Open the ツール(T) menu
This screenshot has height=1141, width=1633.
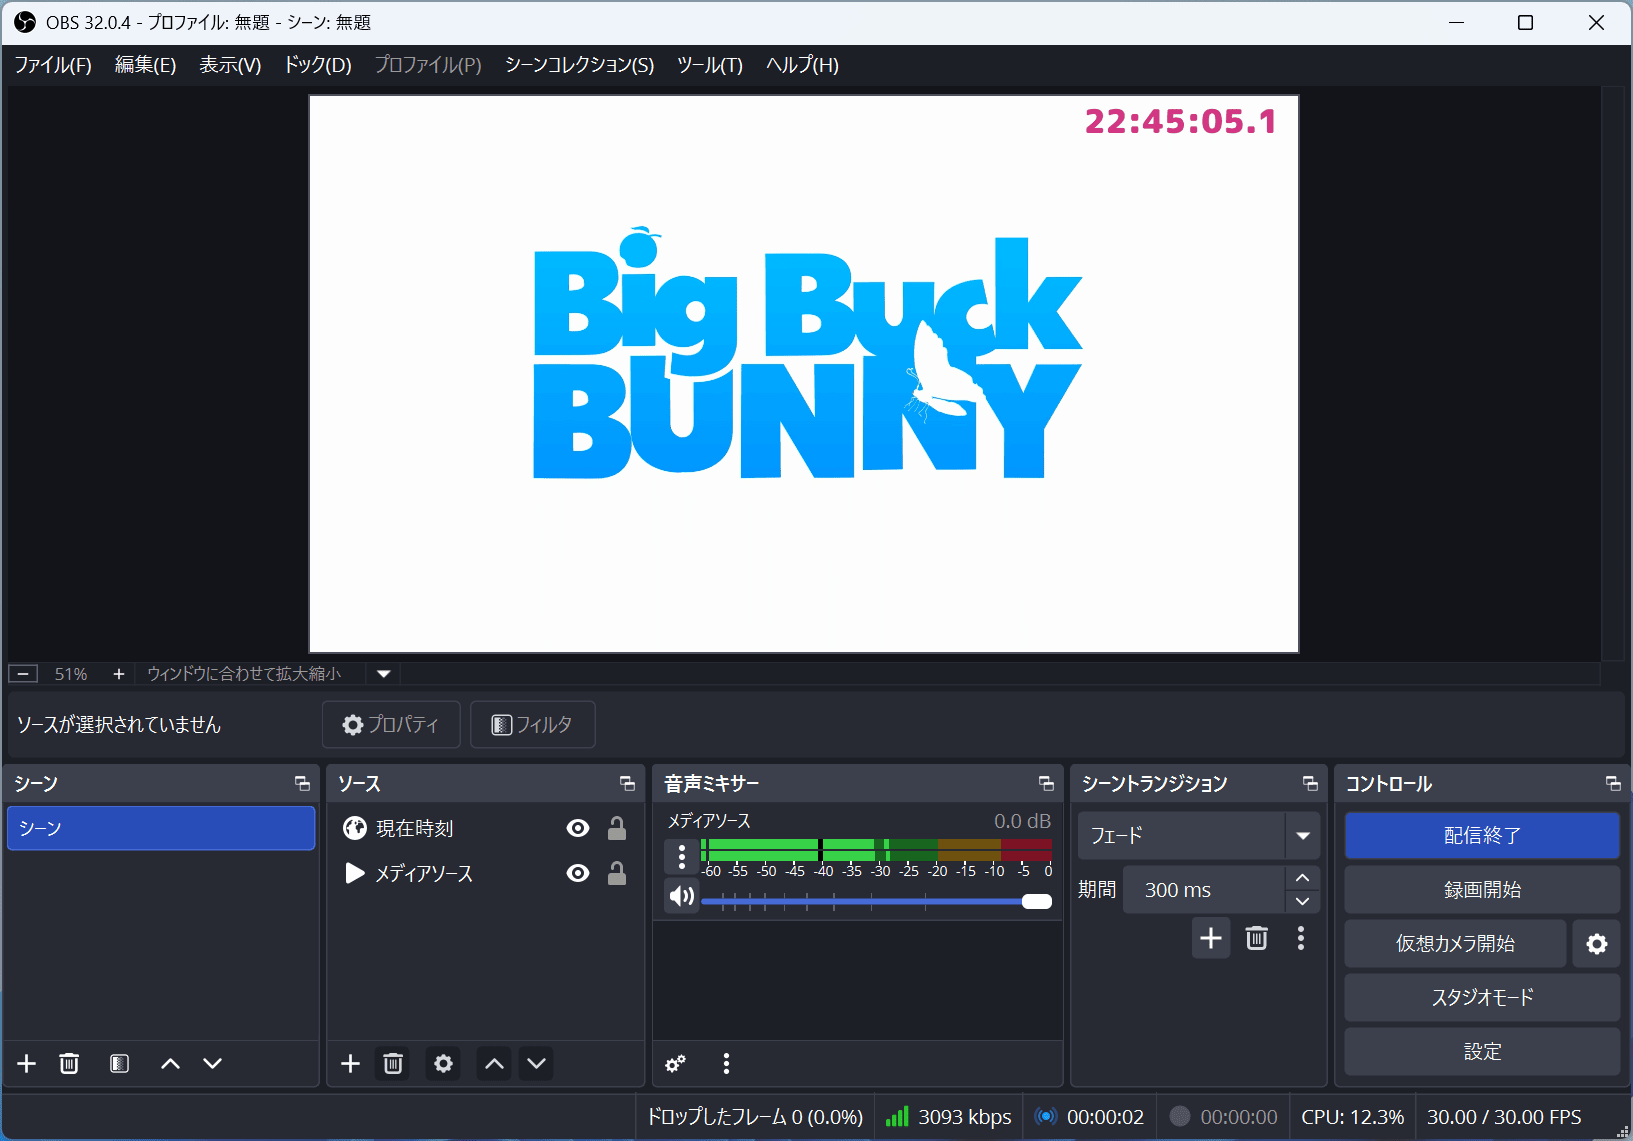pos(709,65)
